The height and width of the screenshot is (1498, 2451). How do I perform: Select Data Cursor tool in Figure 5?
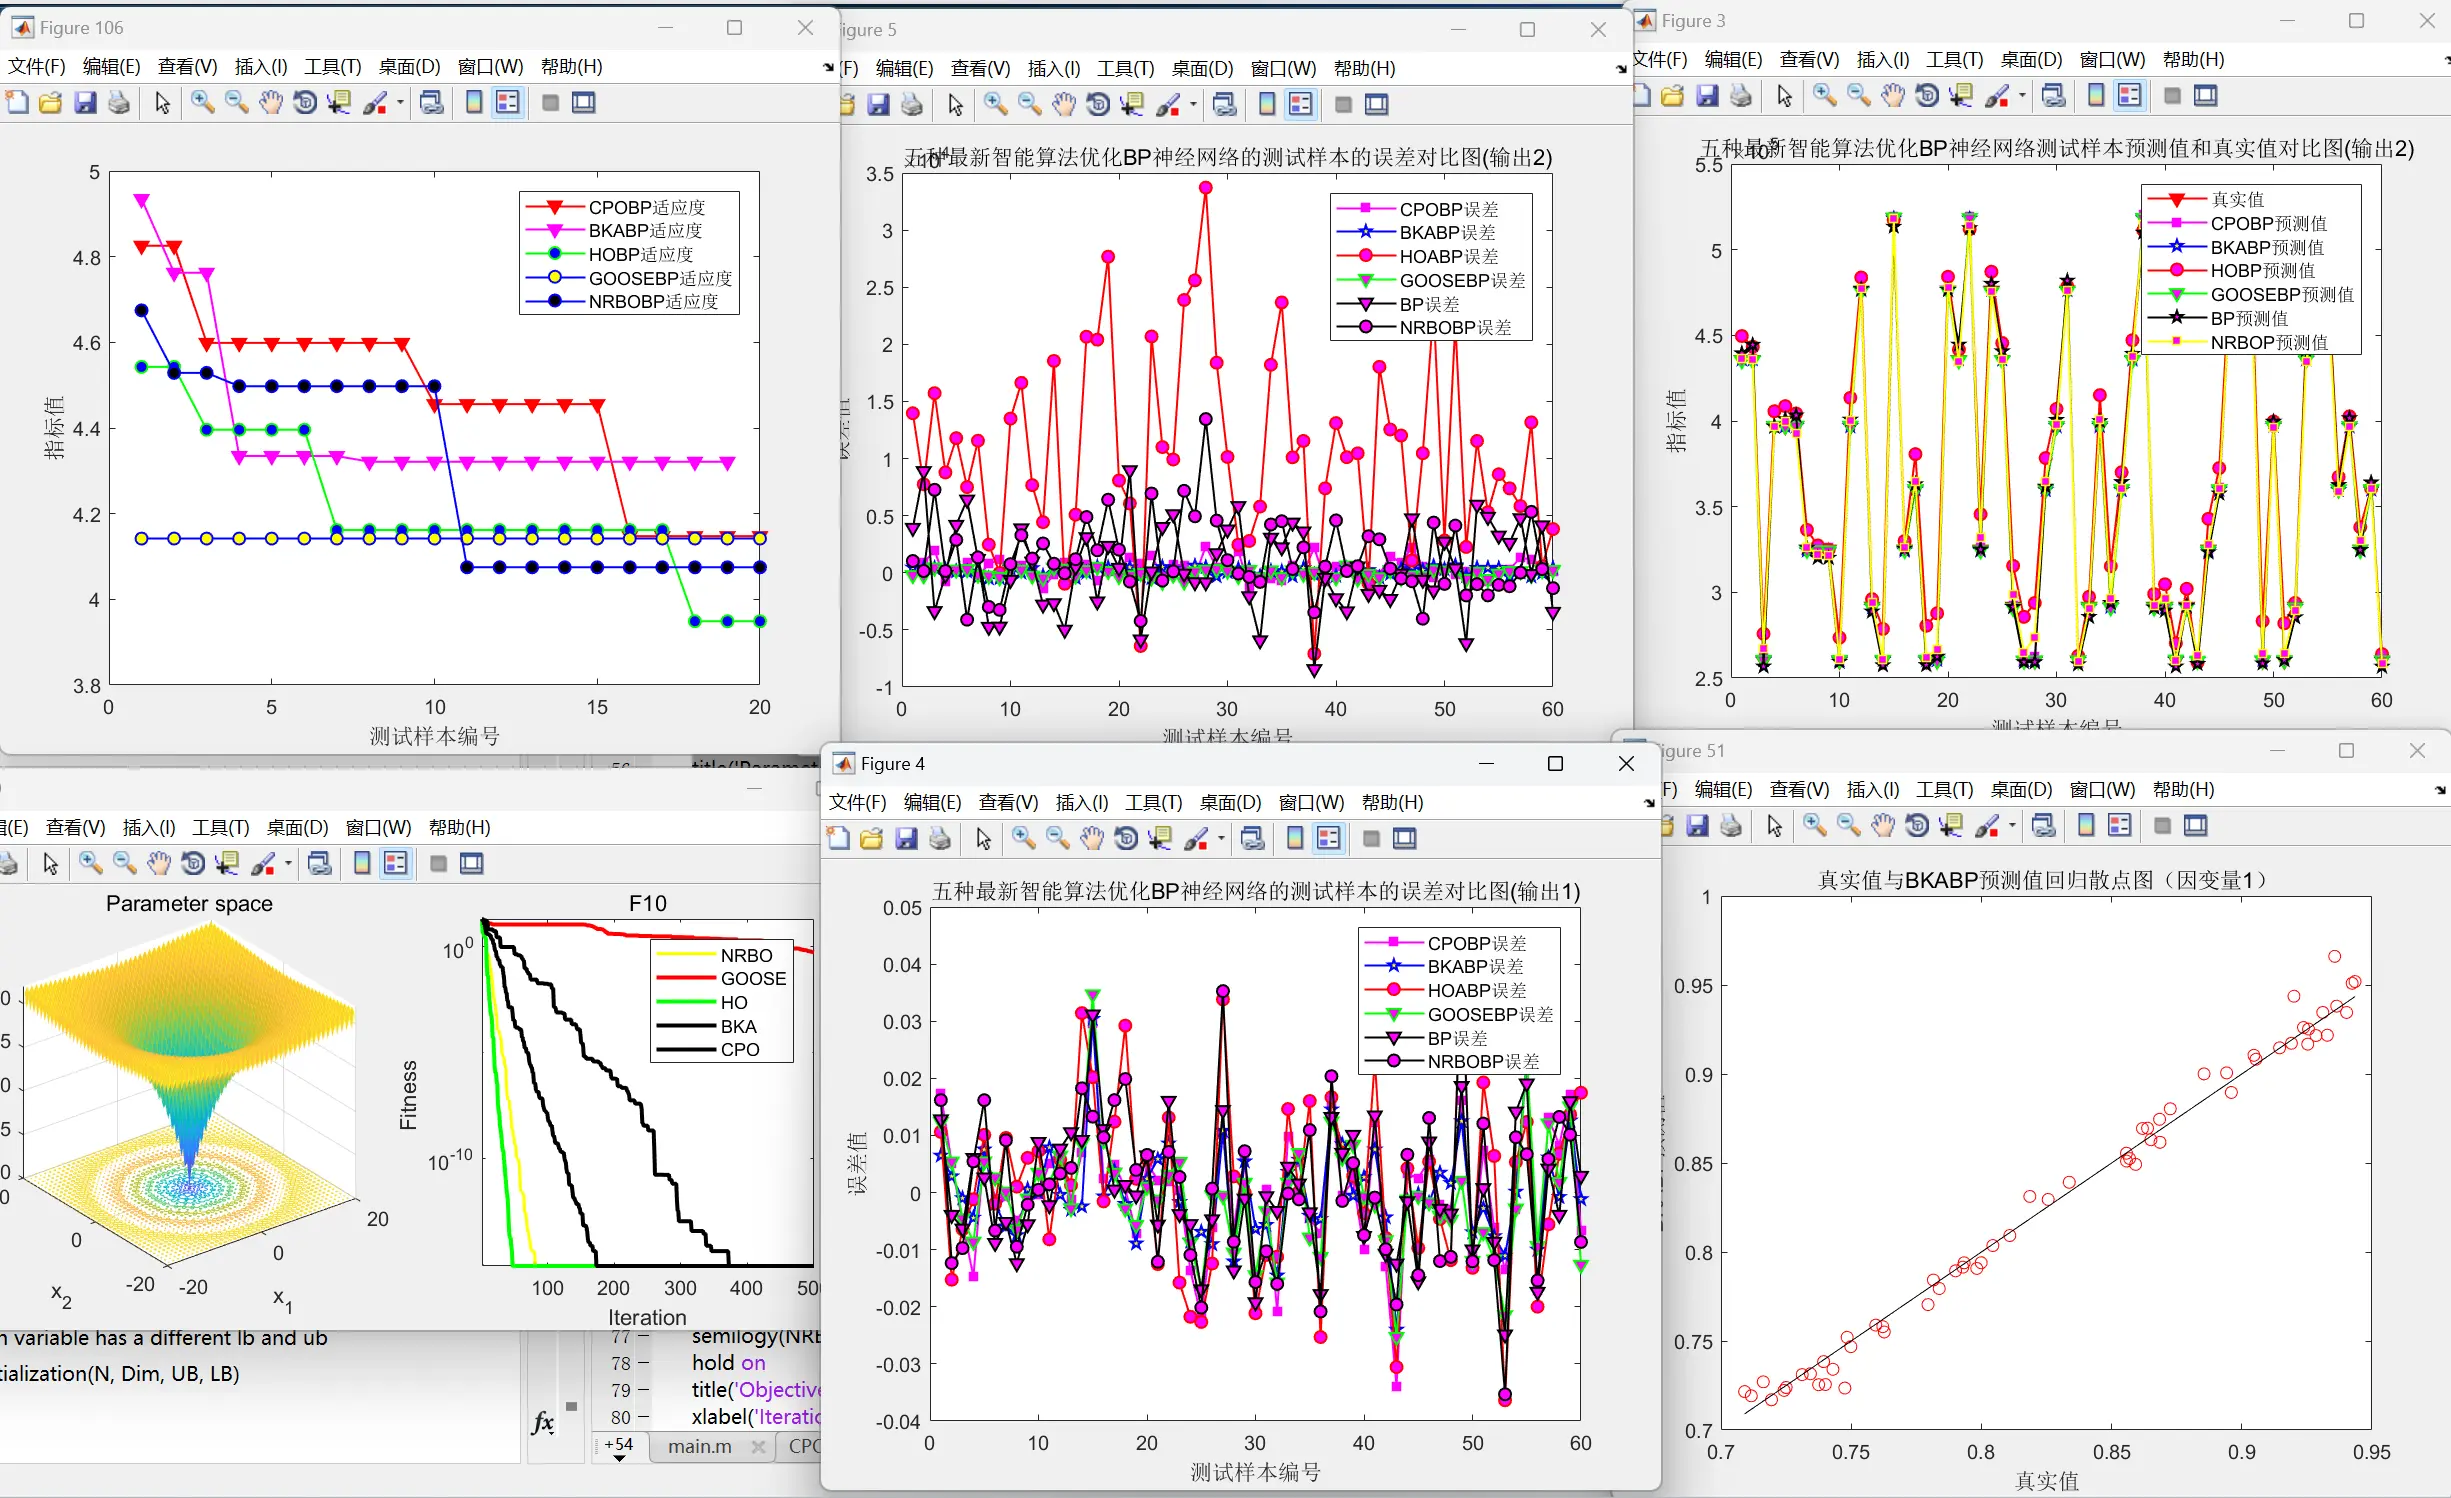(1131, 104)
